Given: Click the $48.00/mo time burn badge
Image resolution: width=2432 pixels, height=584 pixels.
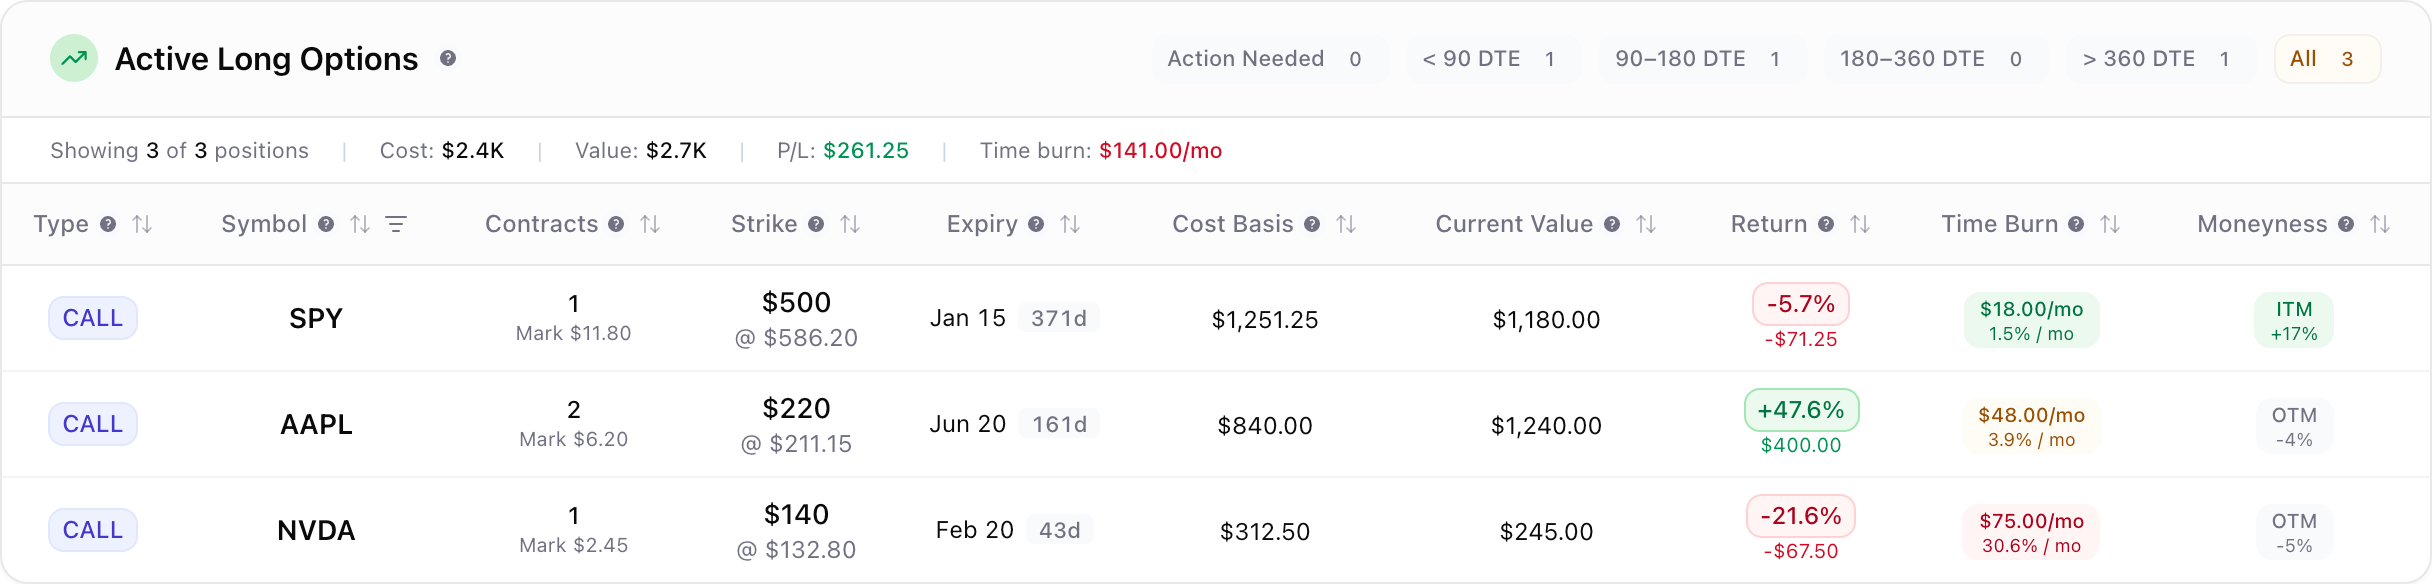Looking at the screenshot, I should coord(2031,426).
